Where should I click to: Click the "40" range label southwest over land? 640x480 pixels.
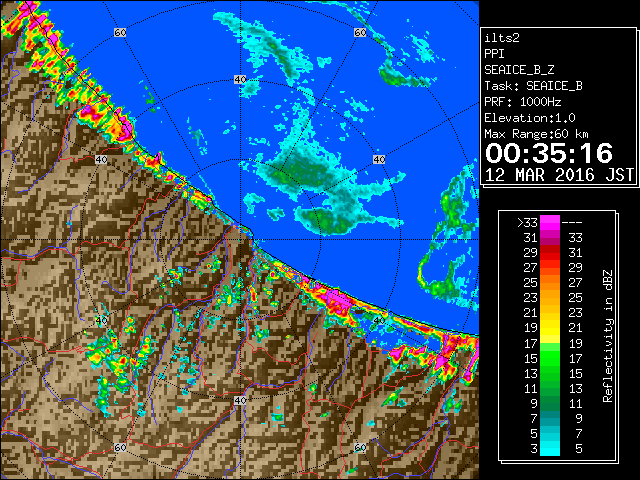point(101,320)
